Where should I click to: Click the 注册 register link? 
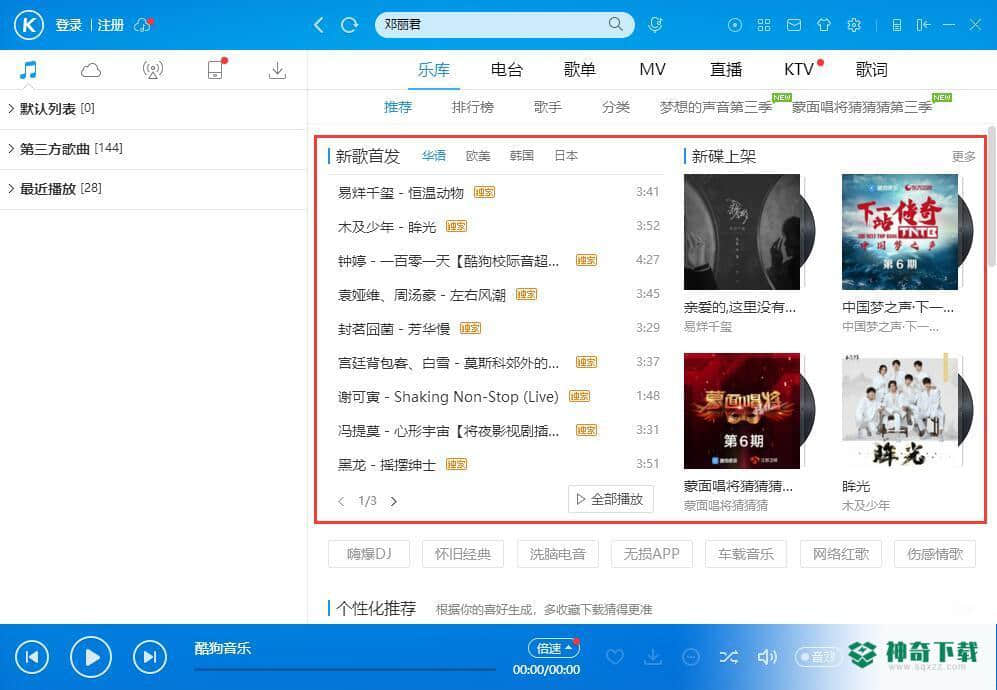(111, 25)
